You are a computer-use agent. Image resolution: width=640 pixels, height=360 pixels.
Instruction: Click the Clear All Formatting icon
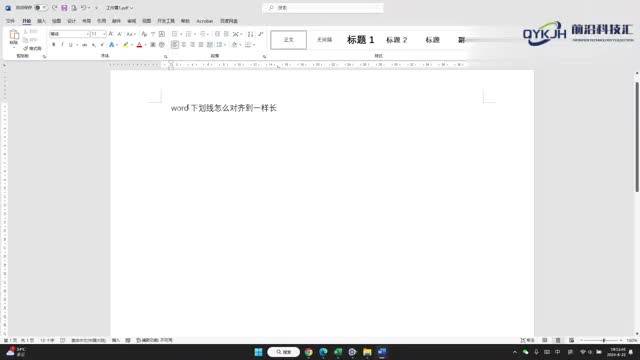click(x=144, y=34)
